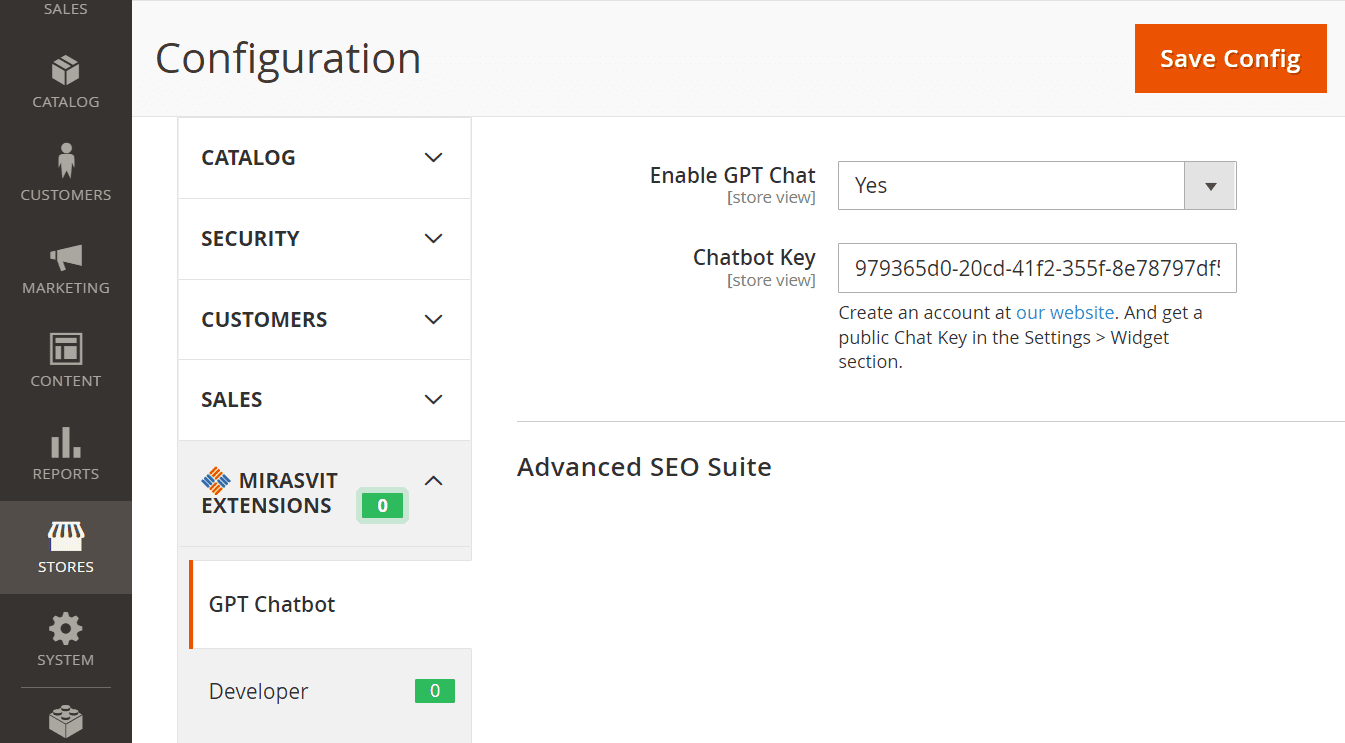Viewport: 1345px width, 743px height.
Task: Click the Save Config button
Action: [1230, 59]
